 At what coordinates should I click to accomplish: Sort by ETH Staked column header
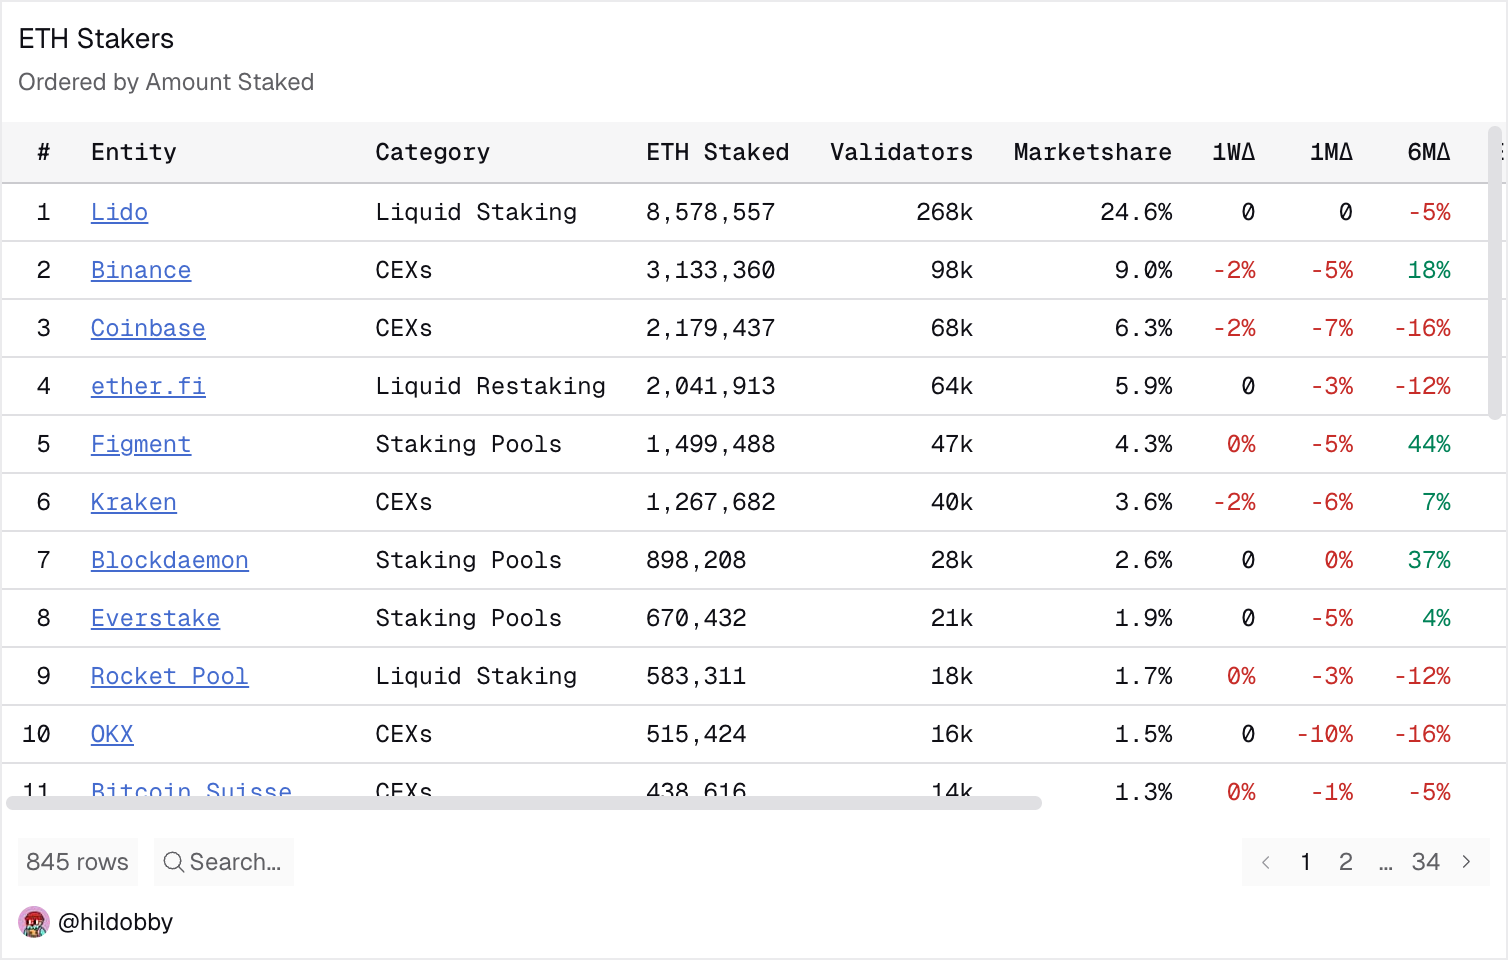(x=717, y=152)
